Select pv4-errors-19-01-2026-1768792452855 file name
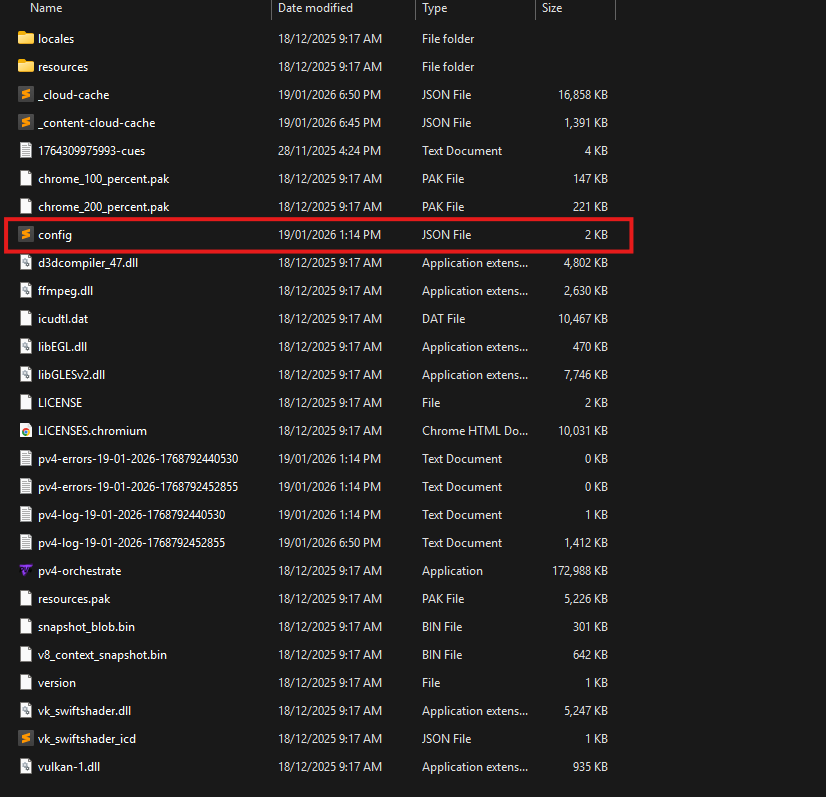Image resolution: width=826 pixels, height=797 pixels. click(x=138, y=487)
